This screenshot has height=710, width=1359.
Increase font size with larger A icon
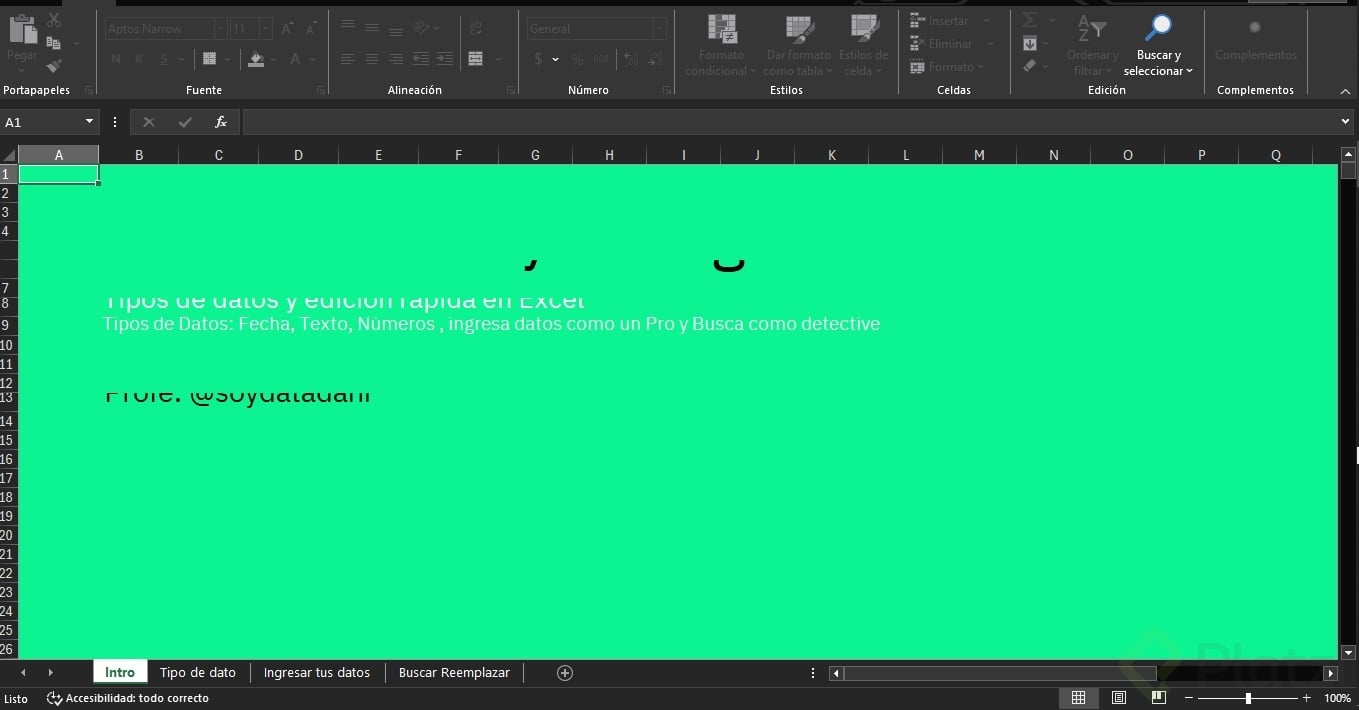(x=288, y=29)
